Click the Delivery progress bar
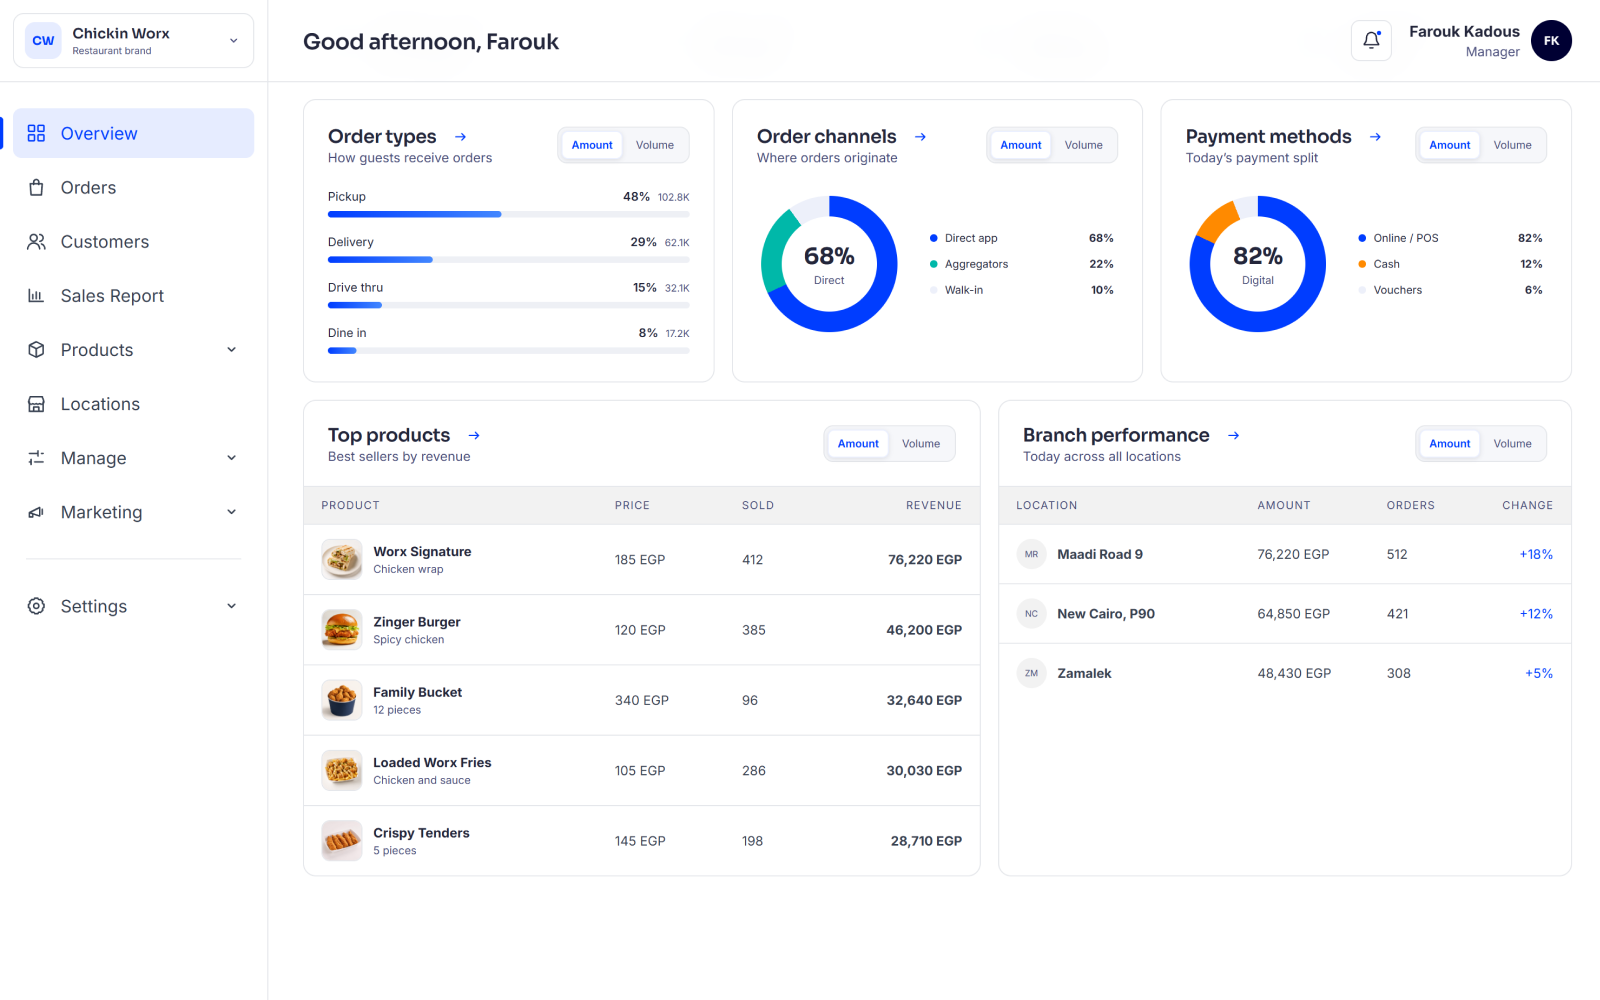Viewport: 1600px width, 1000px height. coord(508,260)
